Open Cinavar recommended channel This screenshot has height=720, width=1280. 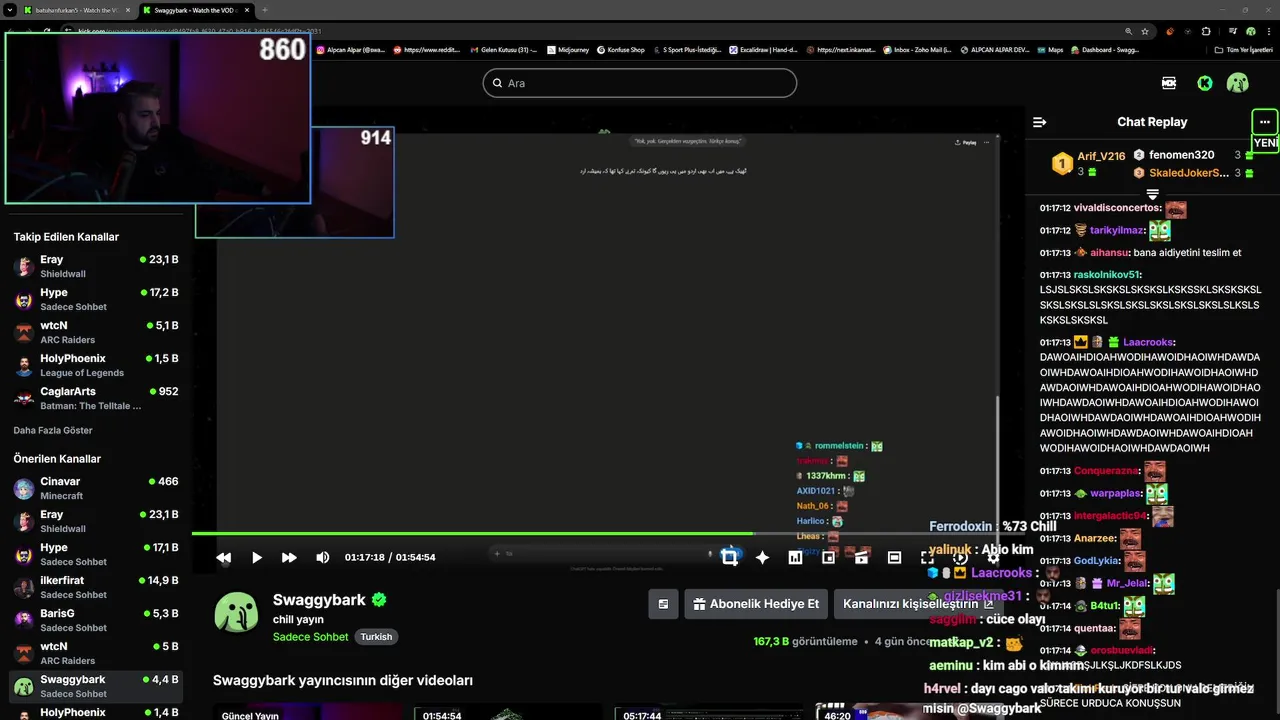pos(96,488)
